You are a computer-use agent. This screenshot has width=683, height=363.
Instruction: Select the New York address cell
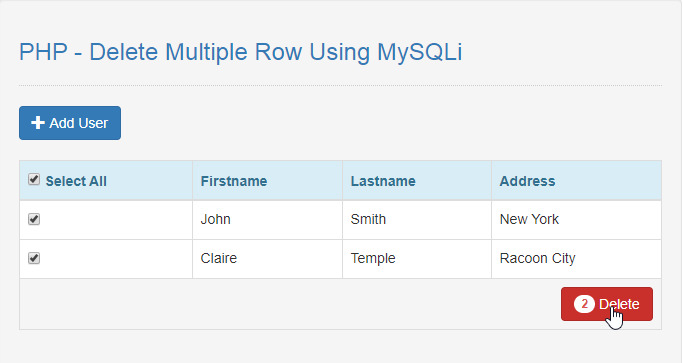[x=576, y=220]
